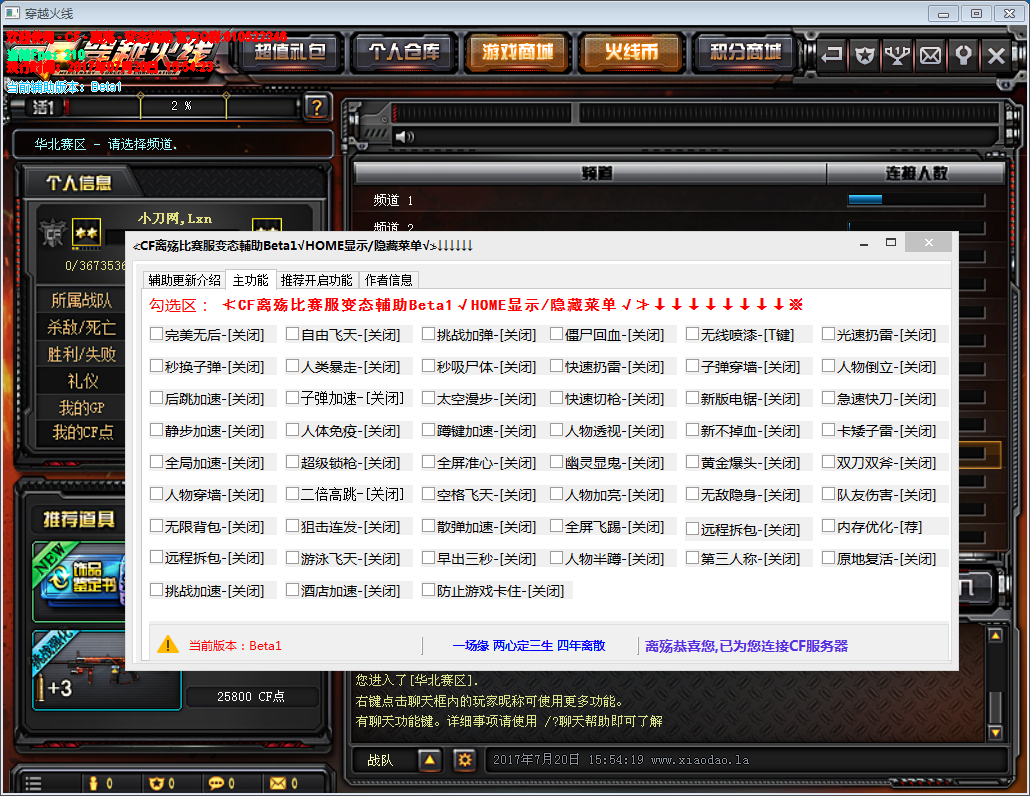
Task: Click the experience progress bar showing 2 %
Action: pos(181,106)
